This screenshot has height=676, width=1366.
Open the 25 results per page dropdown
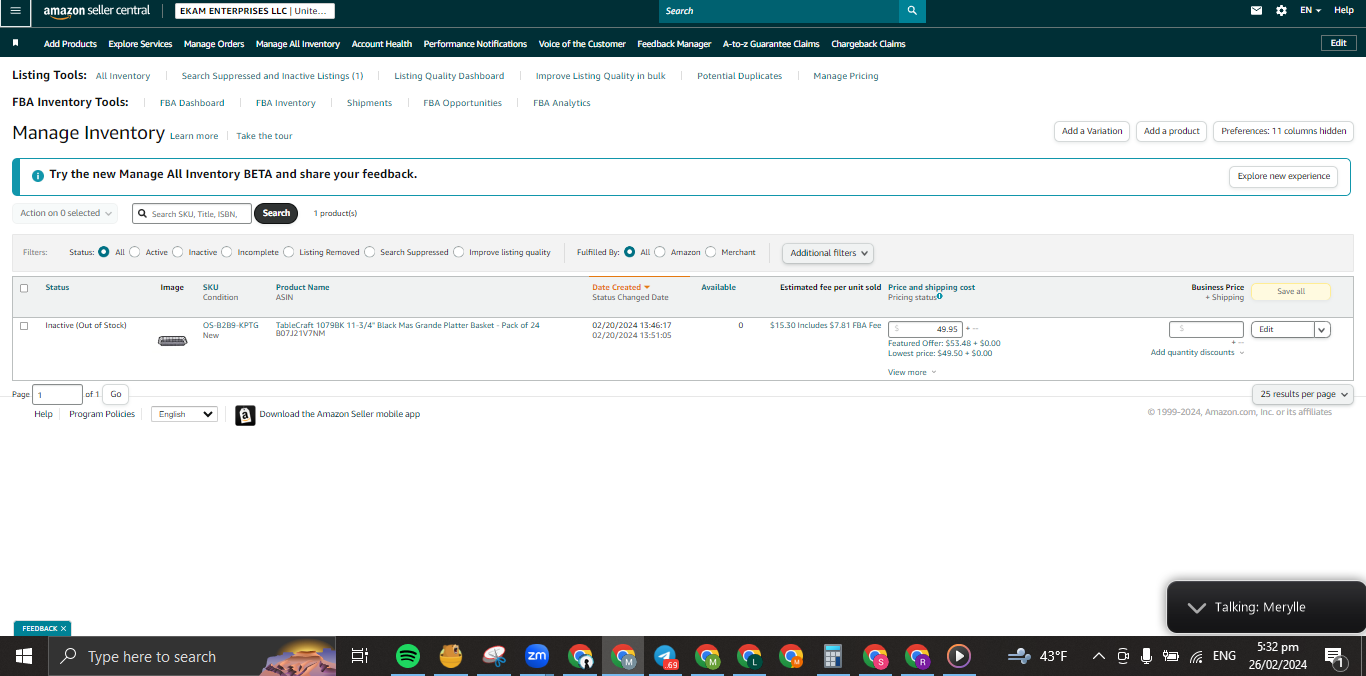[x=1302, y=394]
